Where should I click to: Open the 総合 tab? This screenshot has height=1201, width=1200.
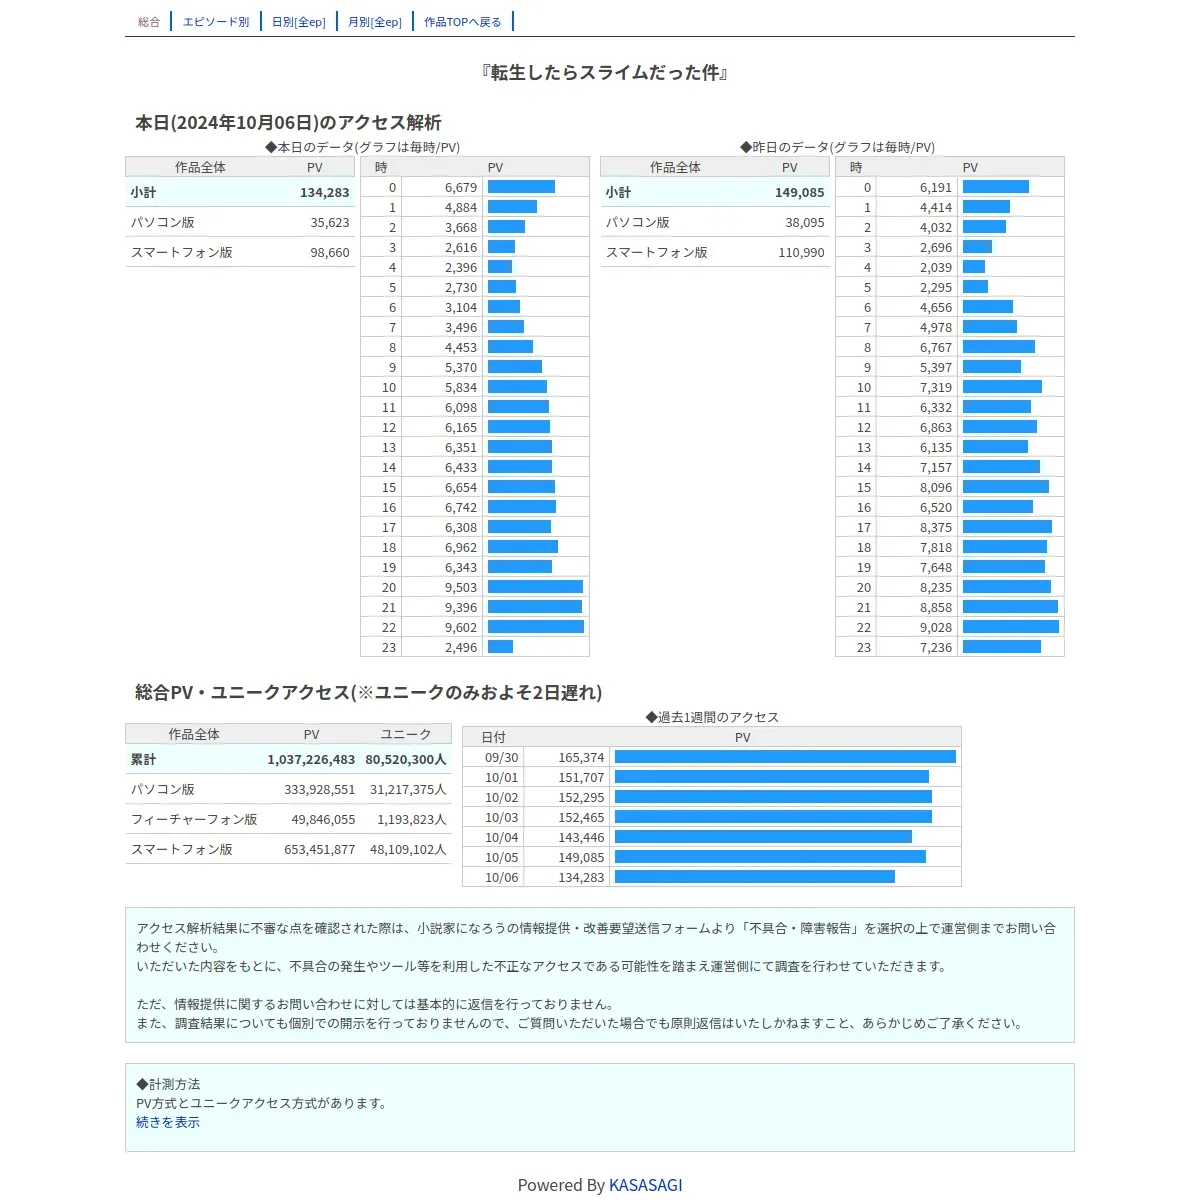pos(149,22)
